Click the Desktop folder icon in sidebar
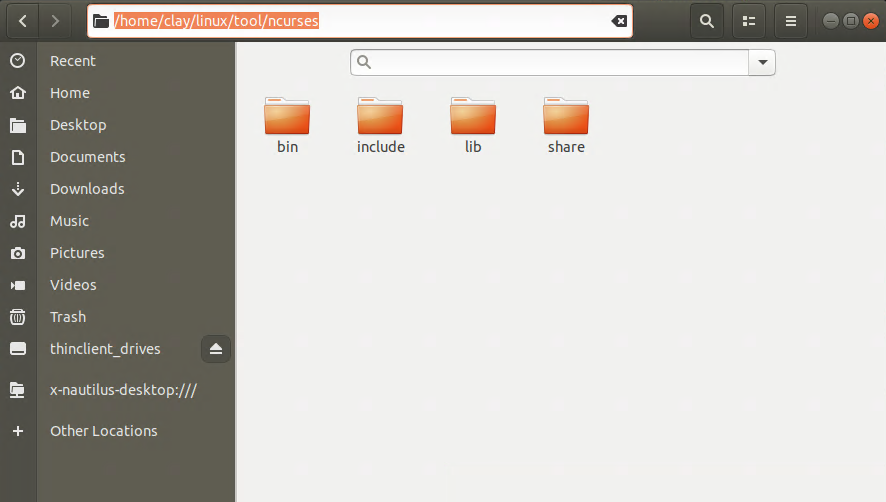Image resolution: width=886 pixels, height=502 pixels. point(18,125)
